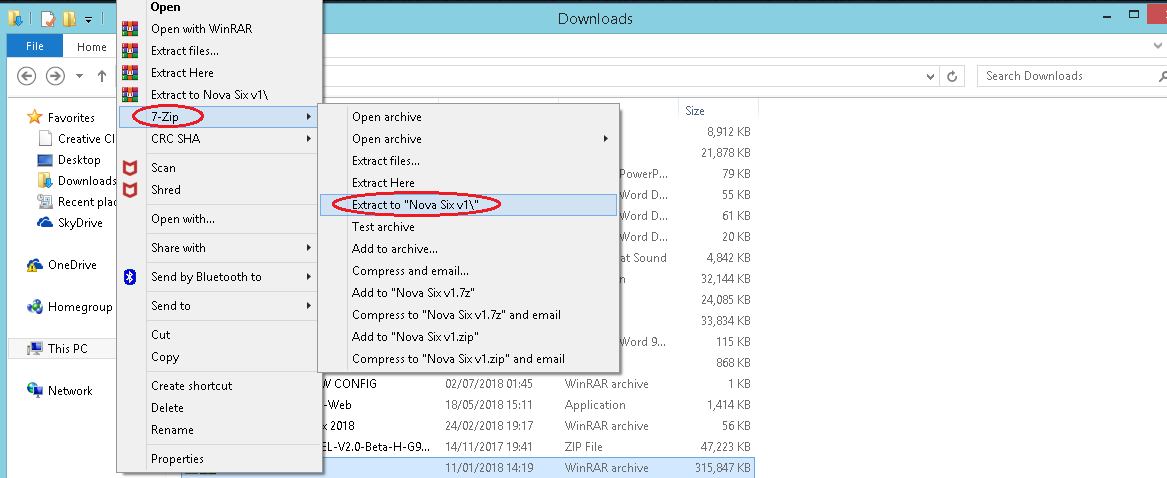Click the McAfee Scan shield icon
Viewport: 1167px width, 478px height.
(x=128, y=168)
